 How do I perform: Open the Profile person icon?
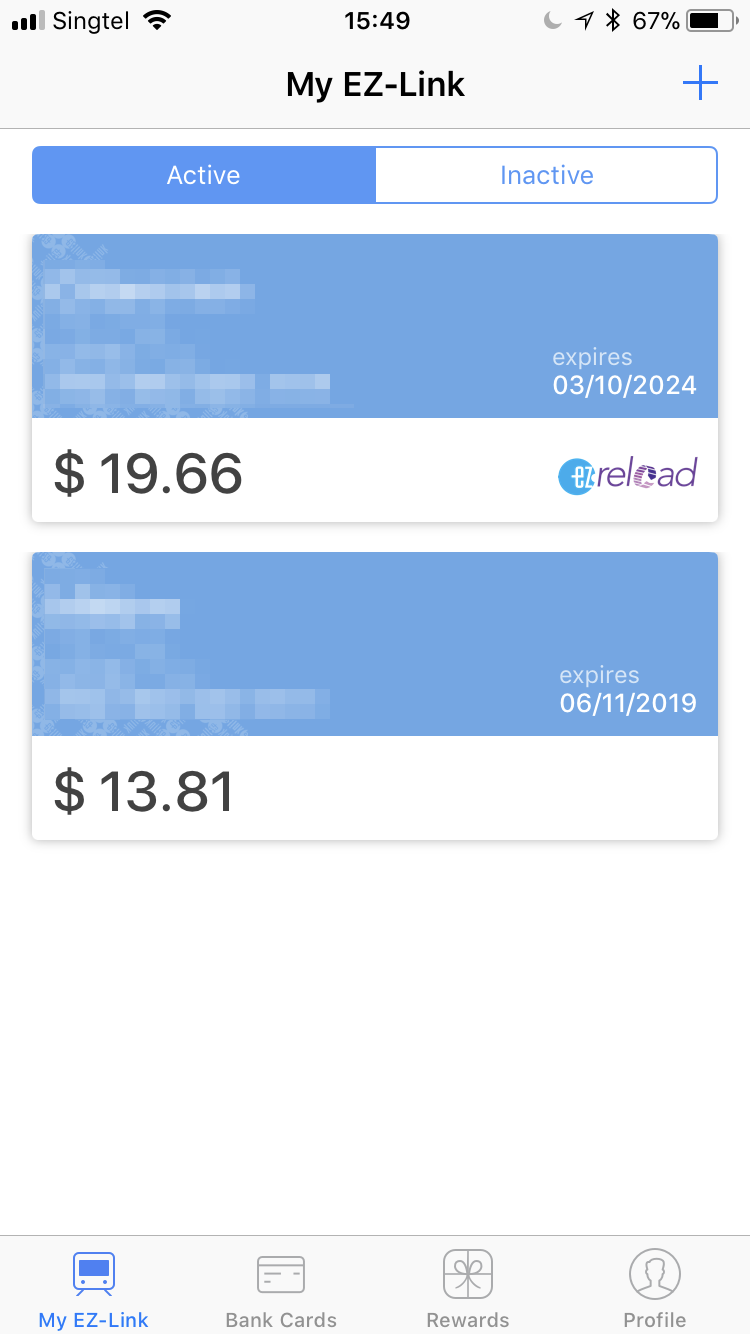pyautogui.click(x=655, y=1274)
